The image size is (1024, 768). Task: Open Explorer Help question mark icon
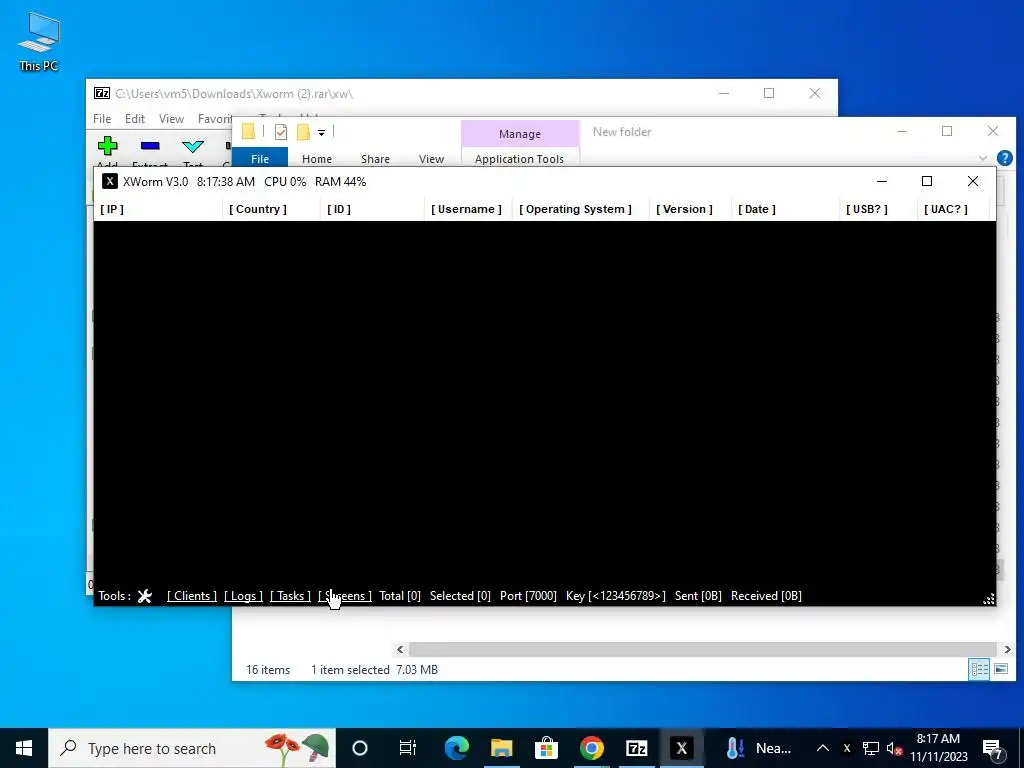1004,158
